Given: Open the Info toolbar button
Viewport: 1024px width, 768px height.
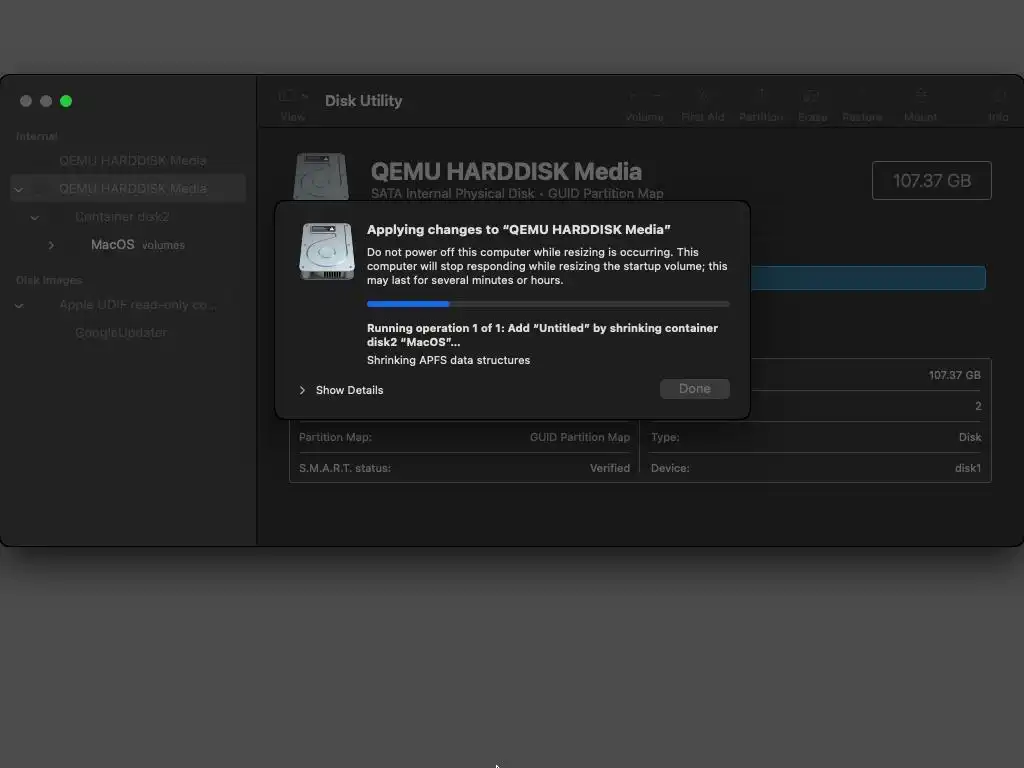Looking at the screenshot, I should [x=998, y=104].
